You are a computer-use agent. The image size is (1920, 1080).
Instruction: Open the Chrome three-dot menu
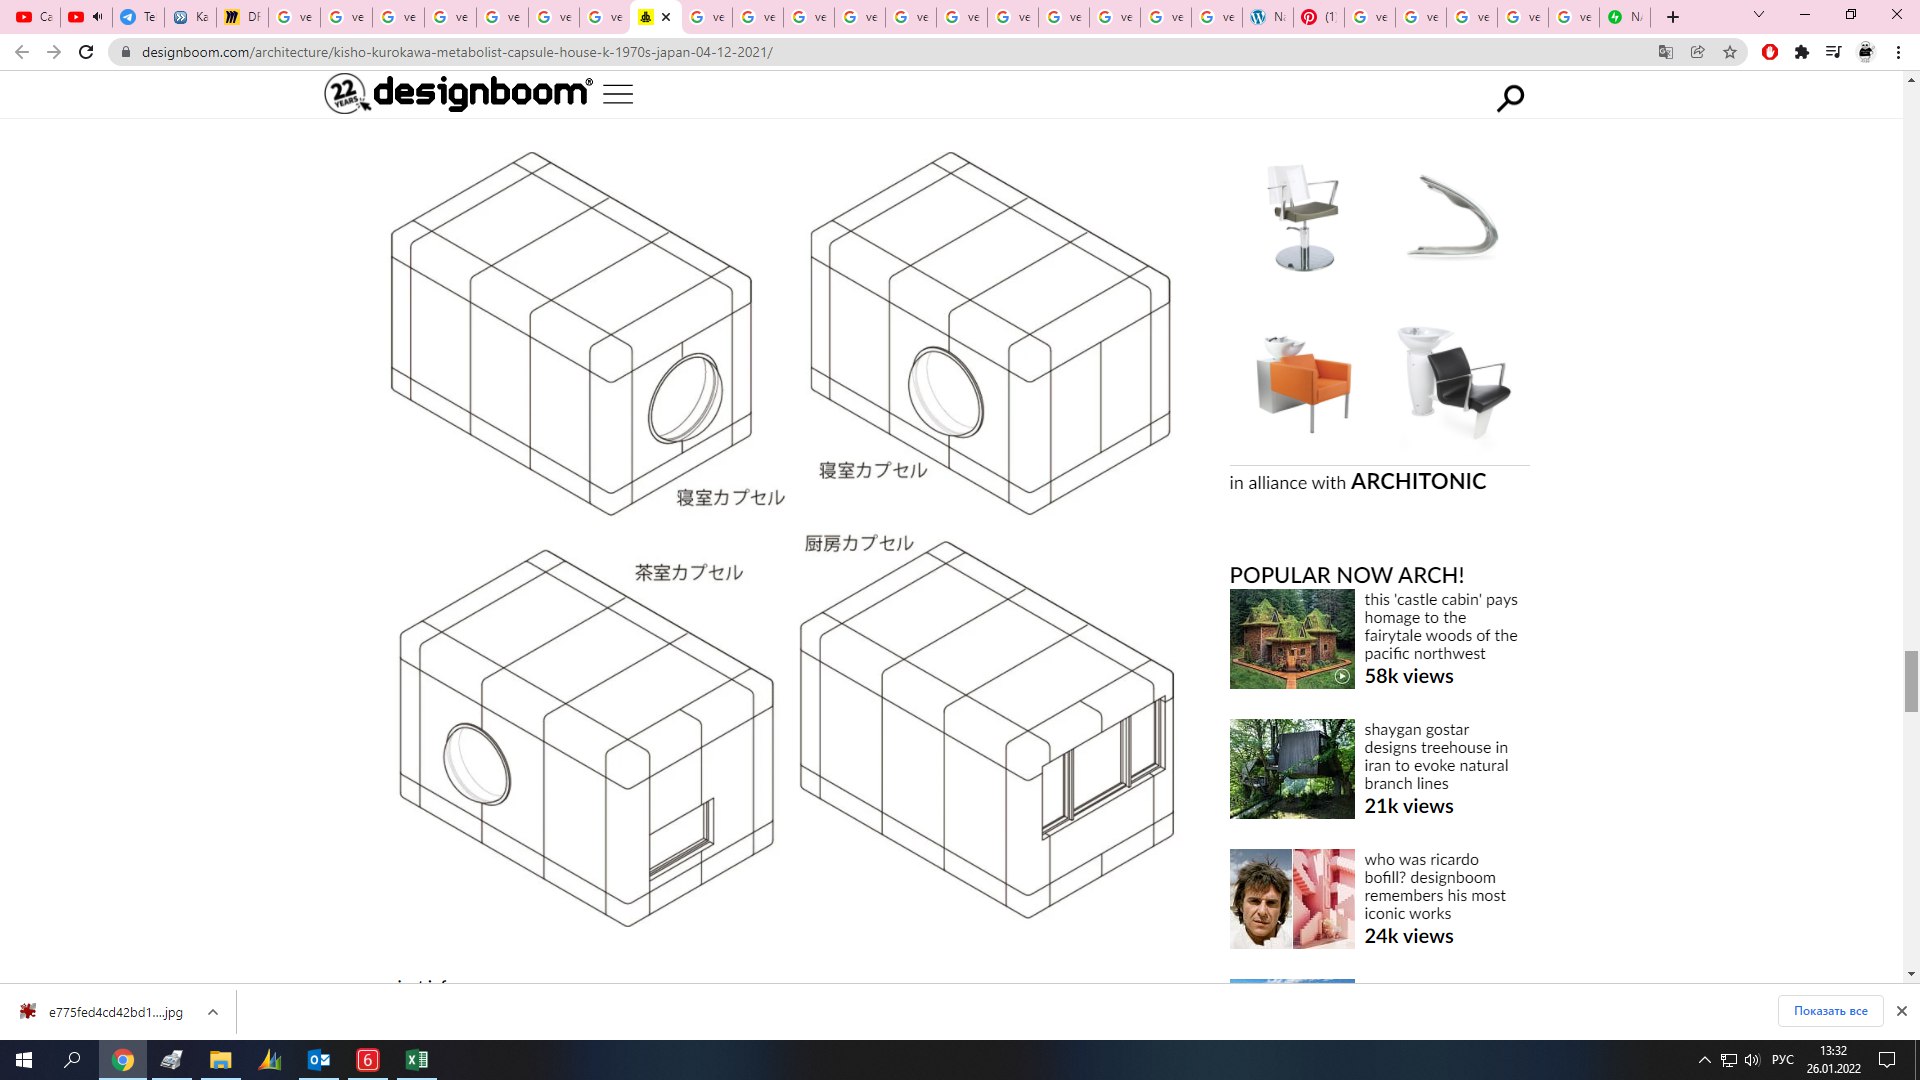pos(1898,52)
